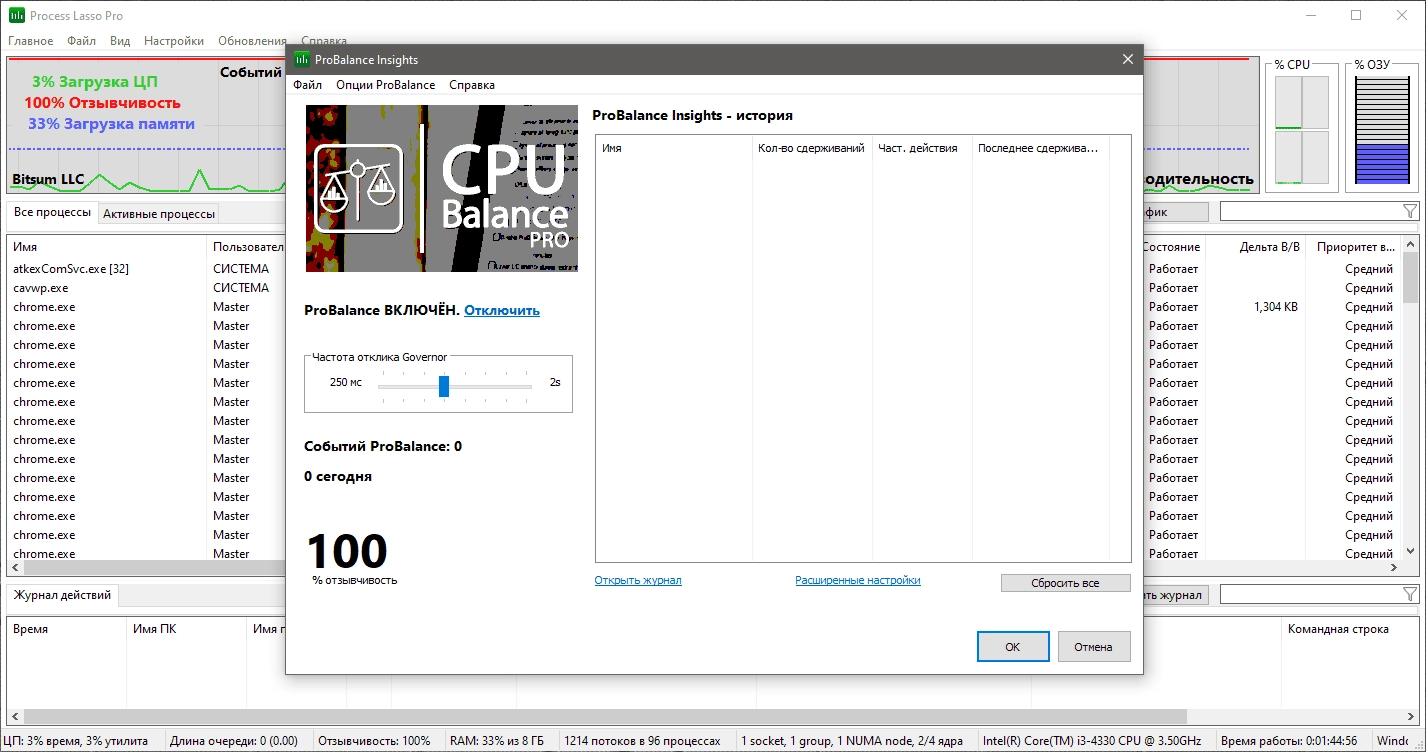Click the Governor response frequency slider thumb

[x=444, y=386]
